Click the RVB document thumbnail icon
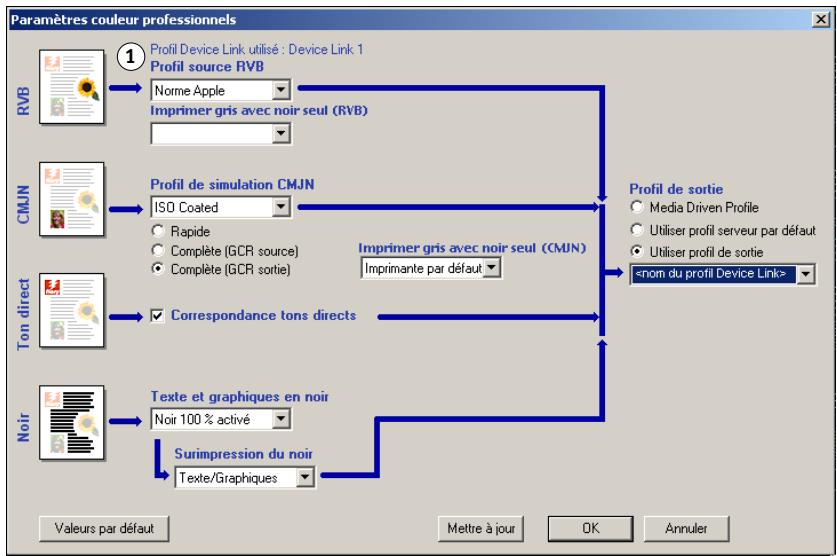Screen dimensions: 837x556 (x=72, y=87)
